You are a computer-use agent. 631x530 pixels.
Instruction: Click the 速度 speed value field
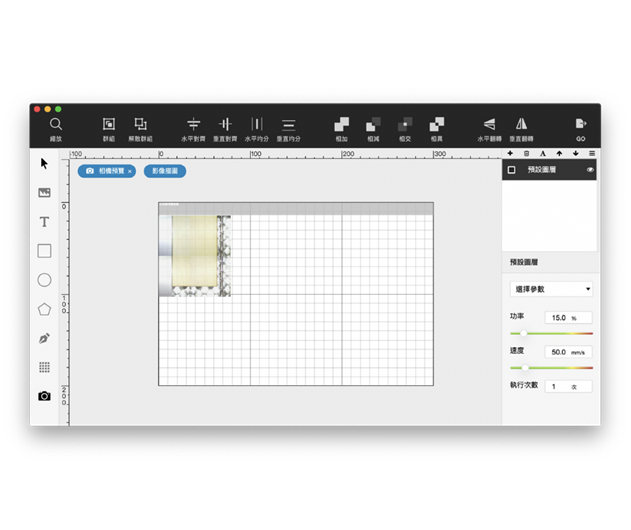[x=567, y=352]
